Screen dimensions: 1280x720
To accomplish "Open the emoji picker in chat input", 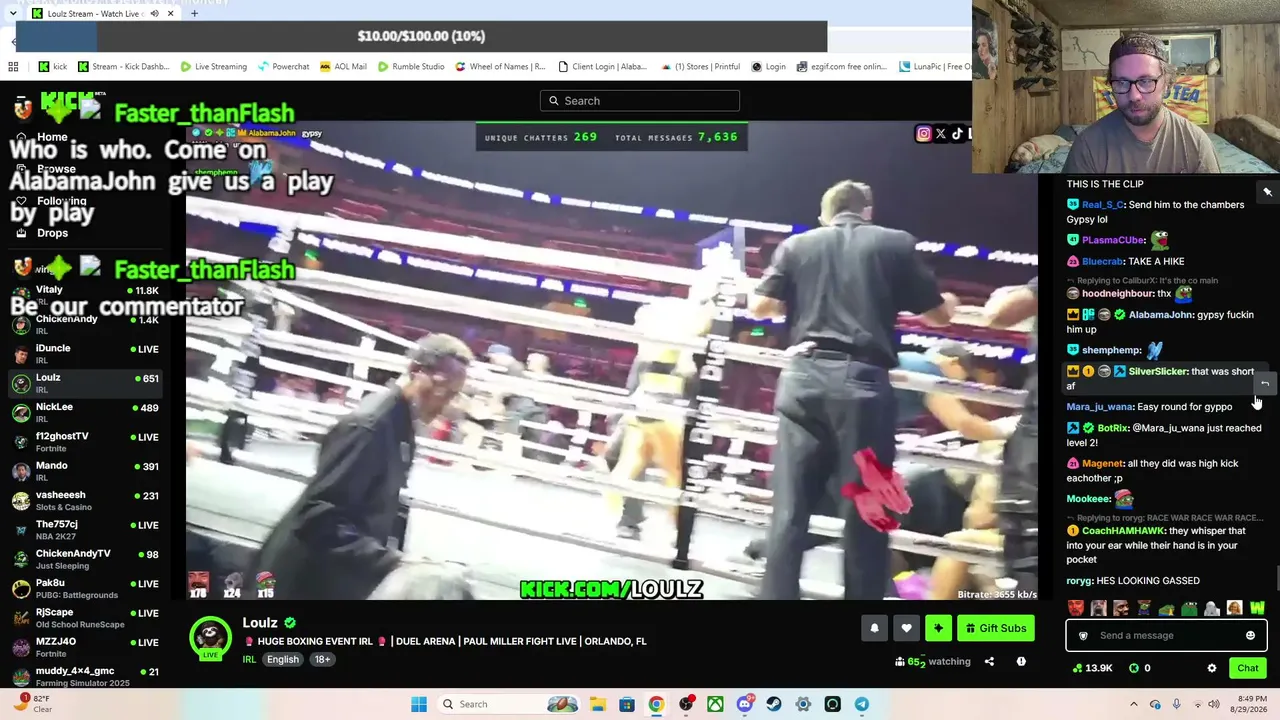I will click(x=1250, y=635).
